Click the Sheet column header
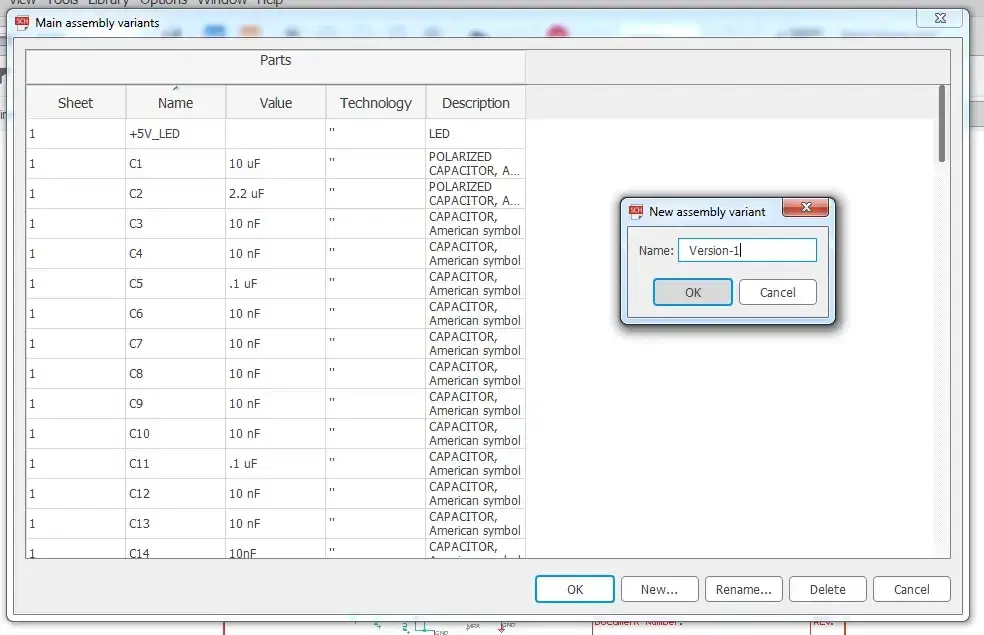Viewport: 984px width, 635px height. pyautogui.click(x=75, y=102)
